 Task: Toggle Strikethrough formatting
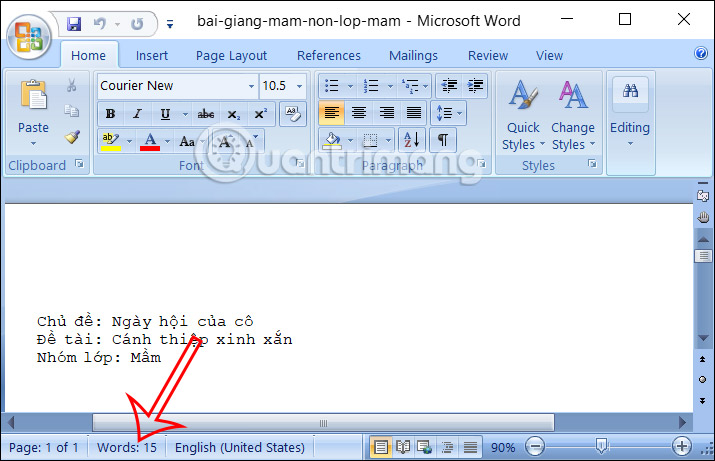tap(206, 114)
